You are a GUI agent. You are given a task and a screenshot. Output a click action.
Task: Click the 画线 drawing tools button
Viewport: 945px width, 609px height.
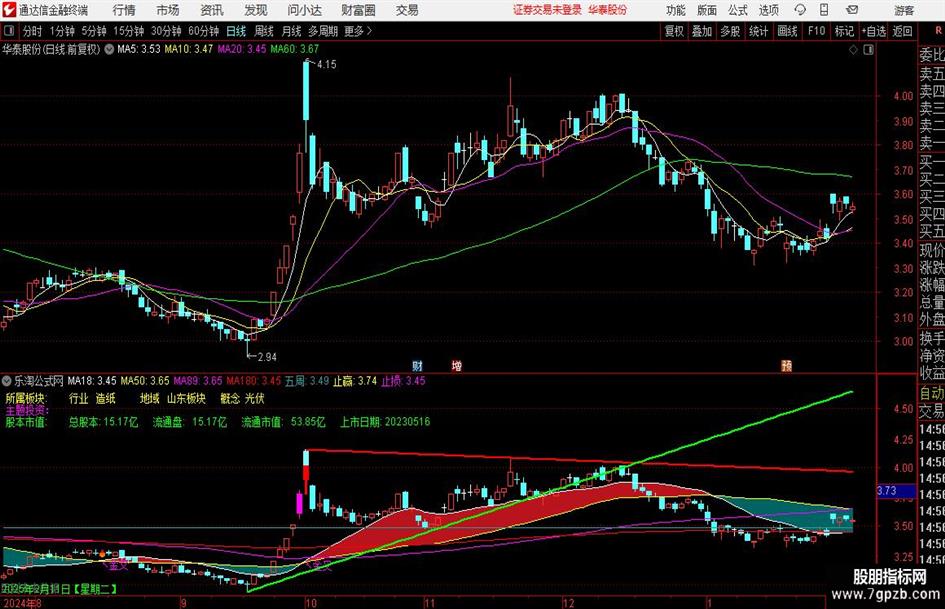pos(787,31)
